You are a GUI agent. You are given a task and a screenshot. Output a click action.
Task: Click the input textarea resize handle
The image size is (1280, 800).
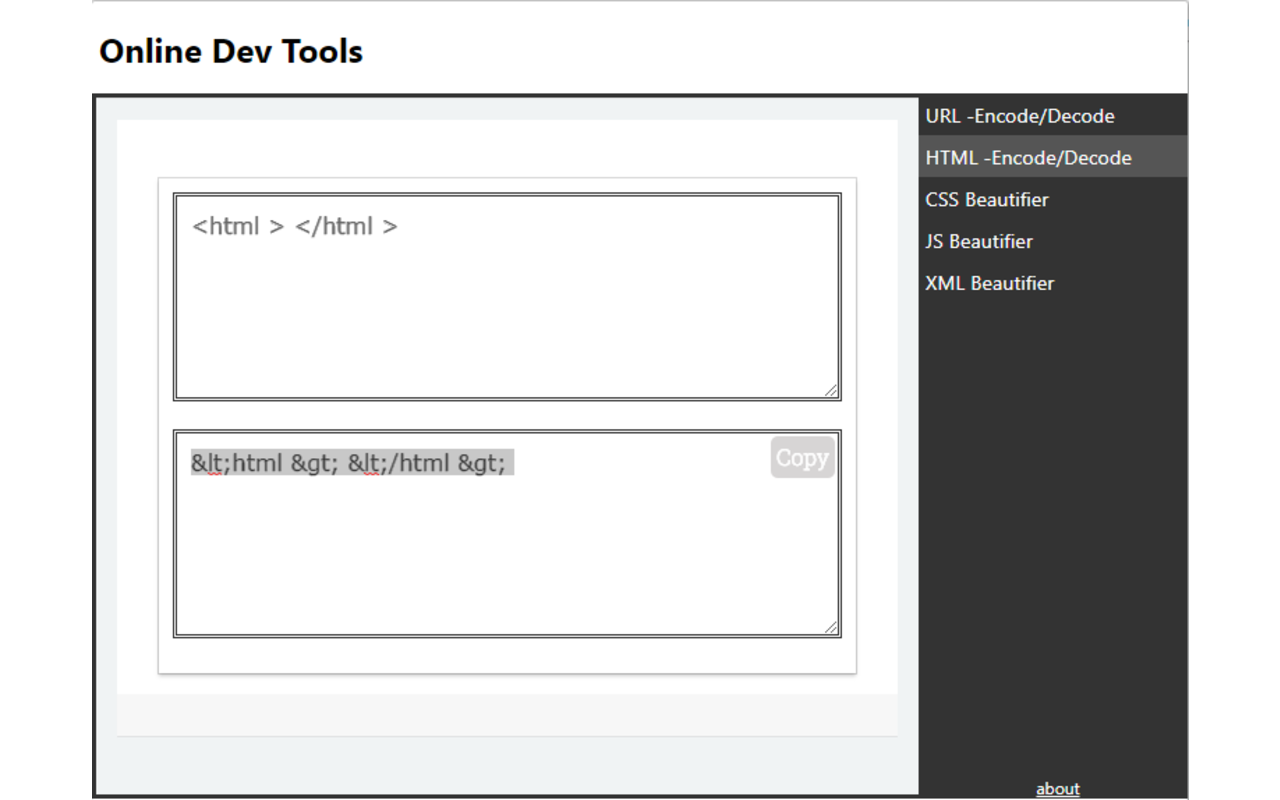coord(831,391)
